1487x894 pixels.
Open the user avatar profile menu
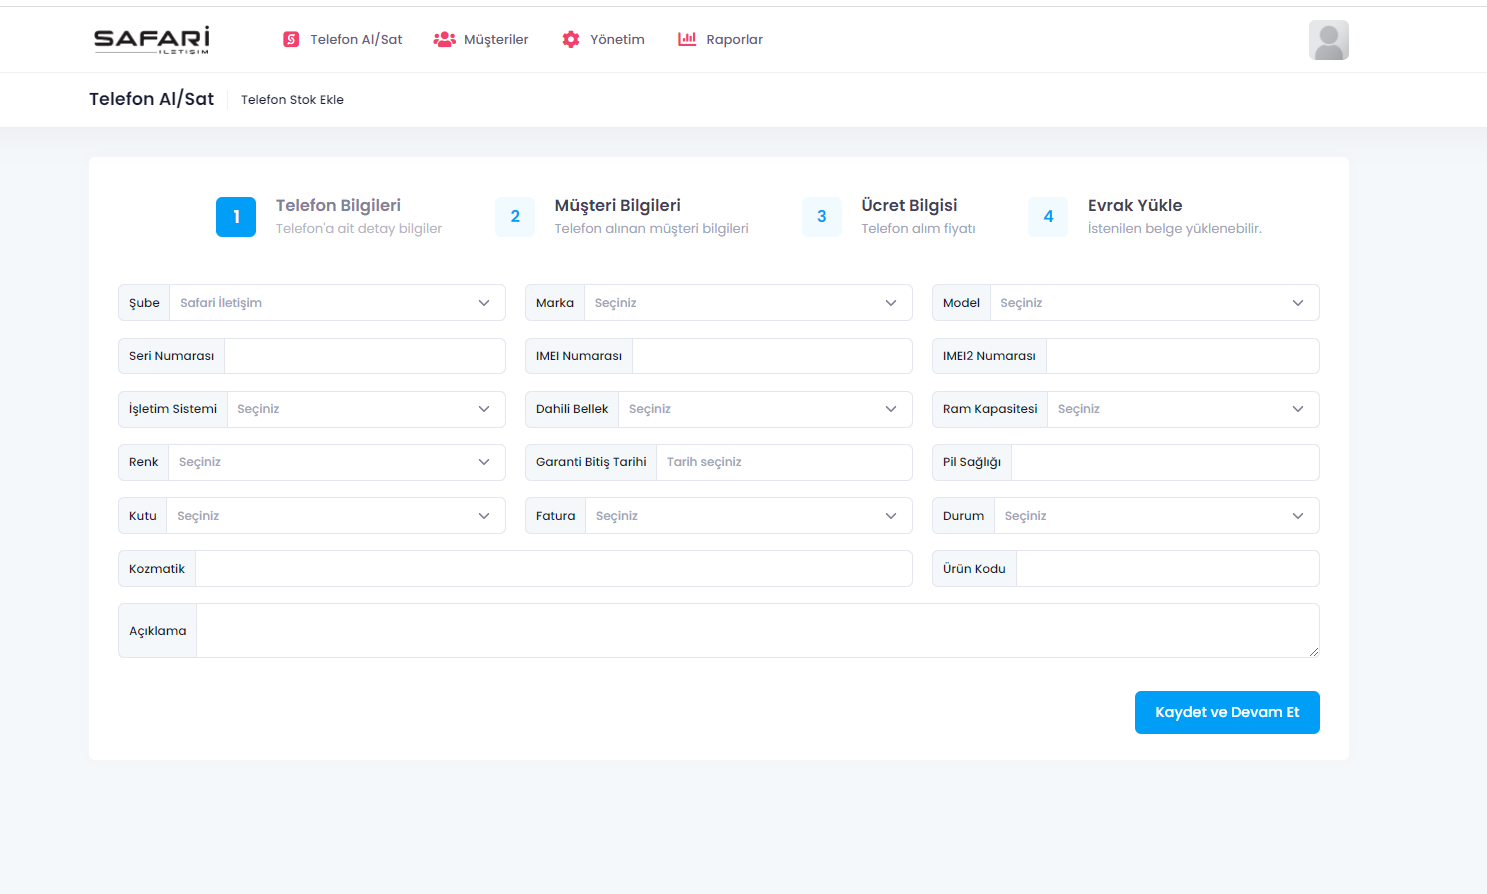tap(1328, 40)
